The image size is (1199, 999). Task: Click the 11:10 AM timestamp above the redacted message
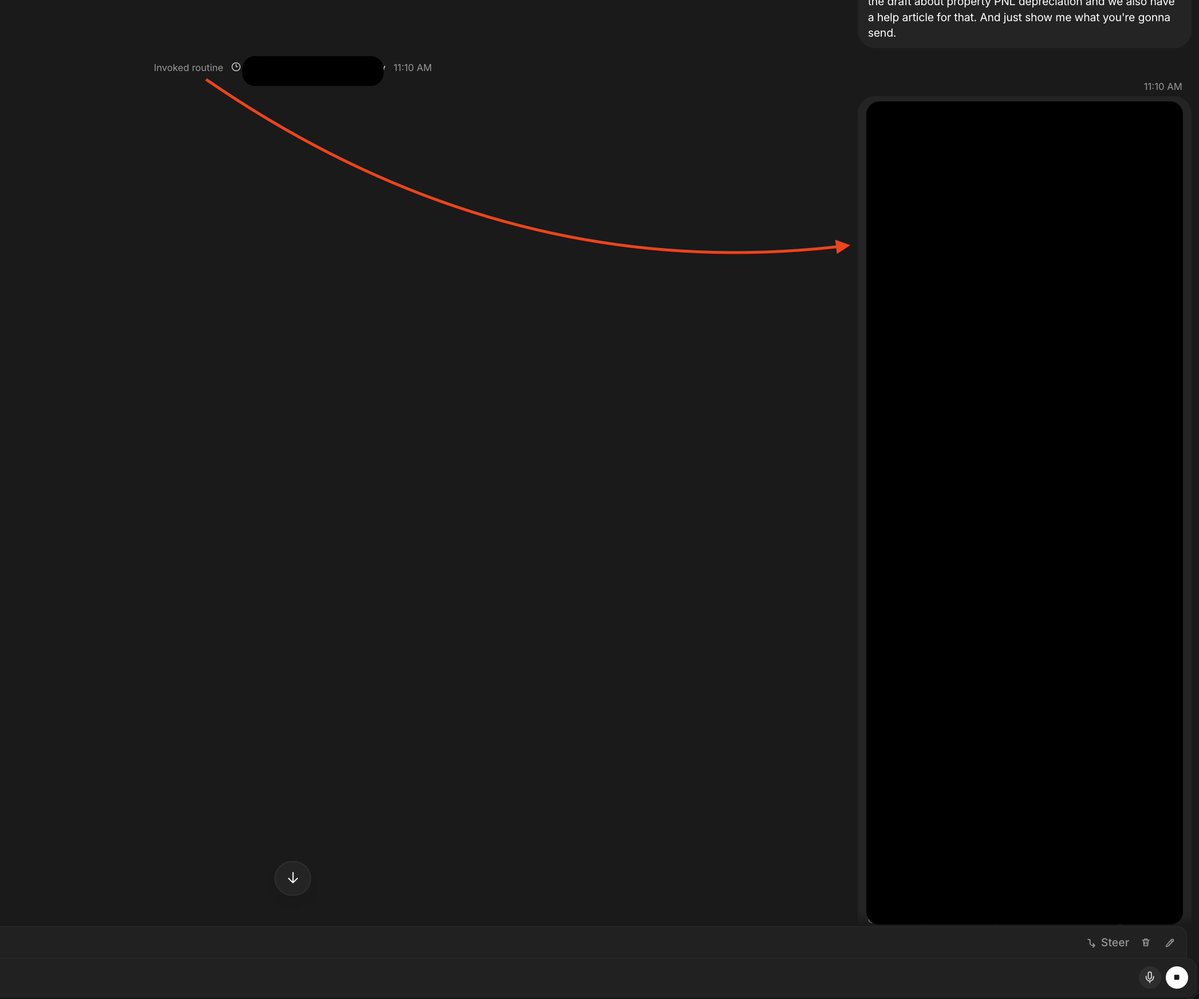[1162, 86]
